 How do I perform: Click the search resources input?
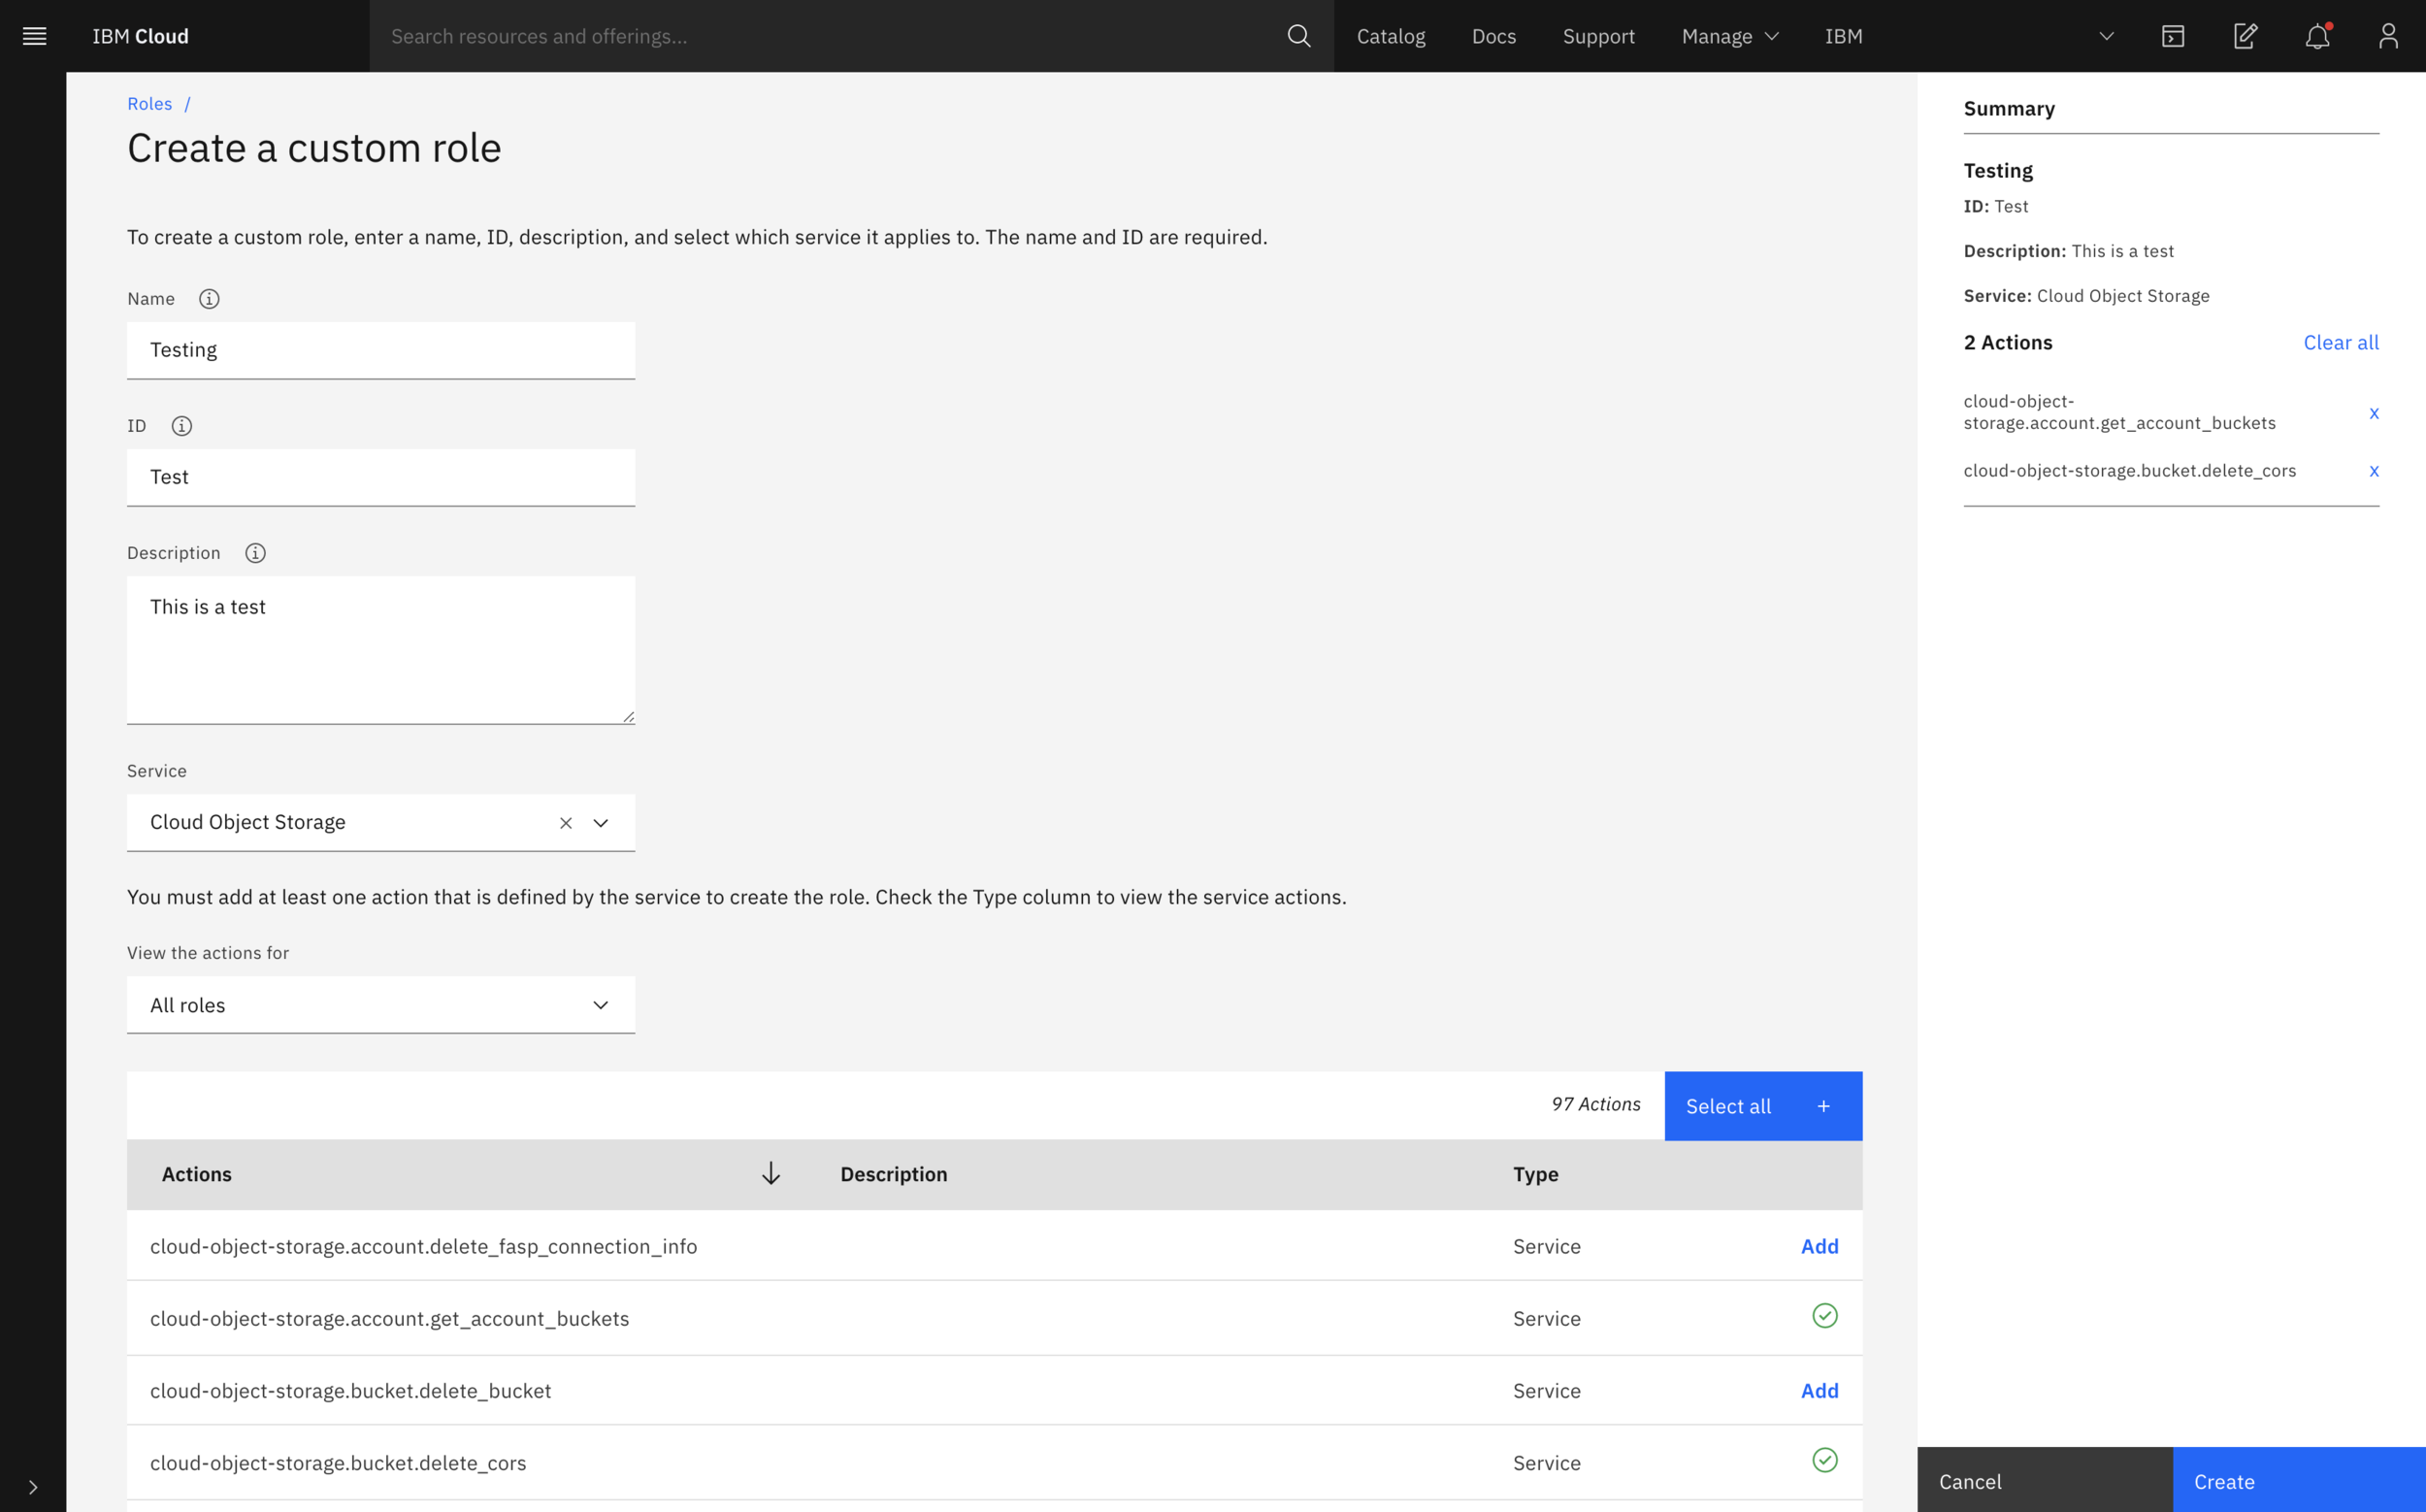point(830,36)
